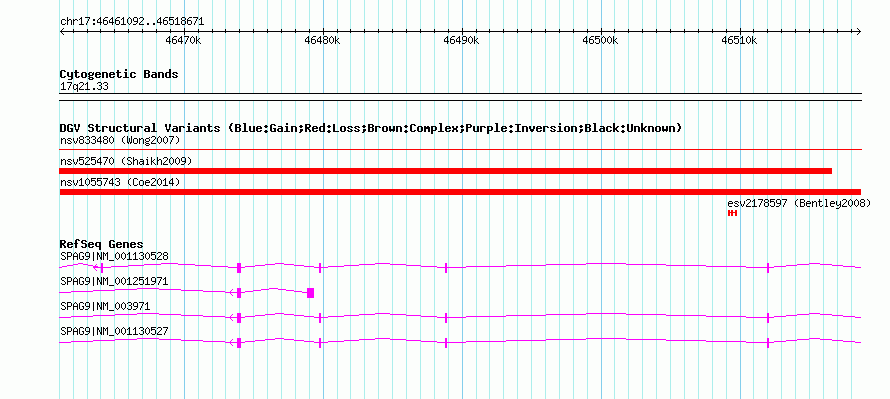The image size is (890, 399).
Task: Select the small red esv2178597 variant glyph
Action: pyautogui.click(x=732, y=213)
